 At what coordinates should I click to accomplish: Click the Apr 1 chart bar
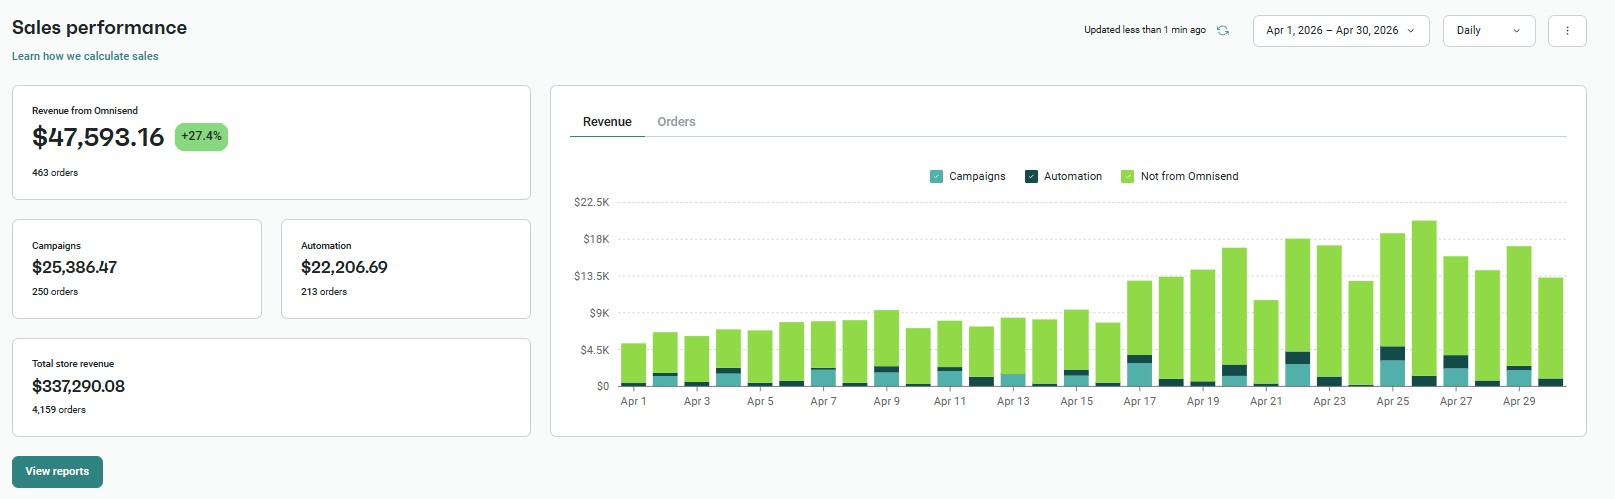[x=633, y=365]
